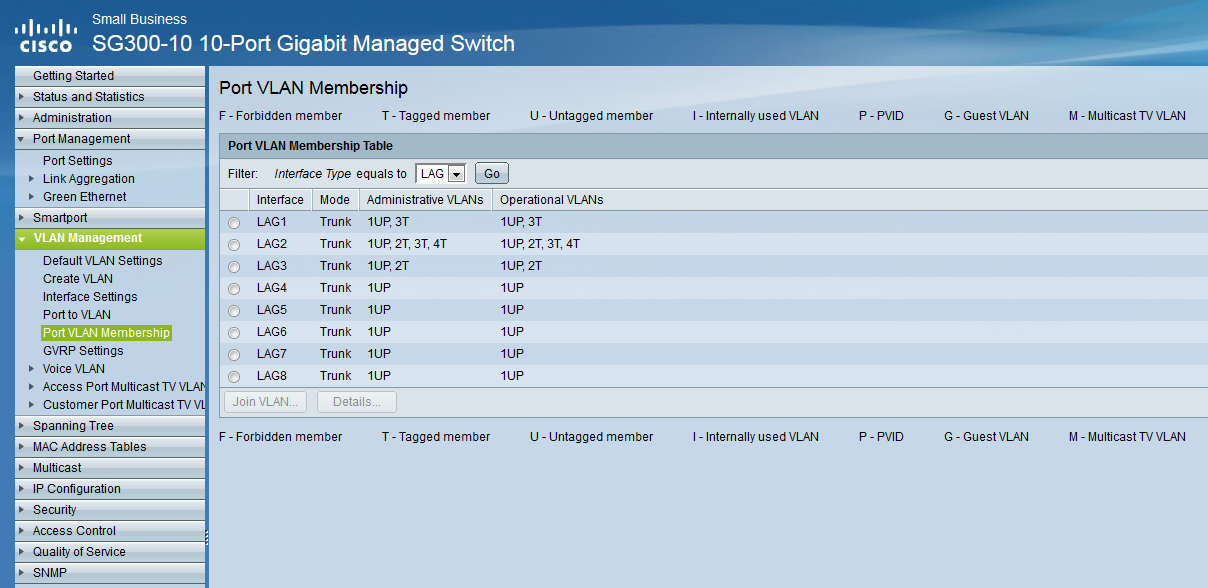The height and width of the screenshot is (588, 1208).
Task: Click the Interface column header
Action: coord(280,200)
